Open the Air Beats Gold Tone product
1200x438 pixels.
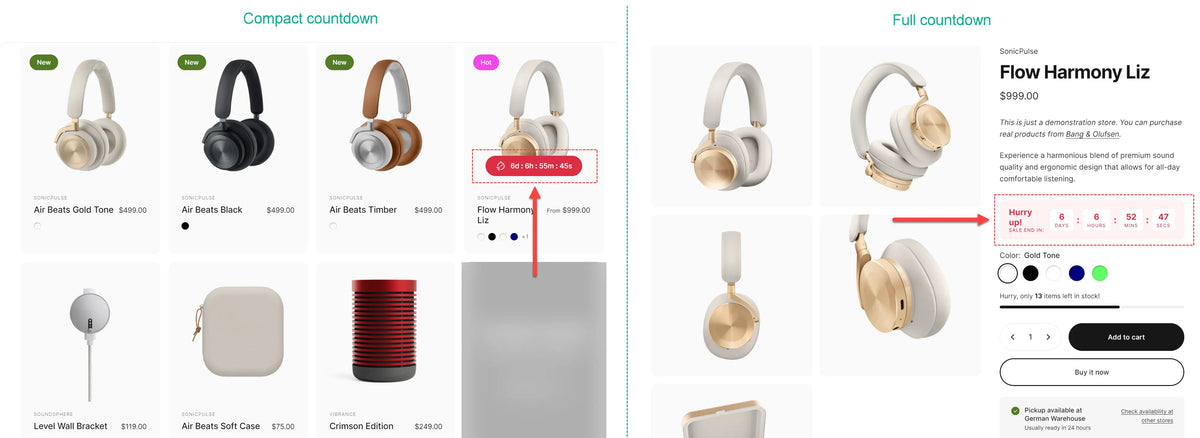pyautogui.click(x=74, y=210)
